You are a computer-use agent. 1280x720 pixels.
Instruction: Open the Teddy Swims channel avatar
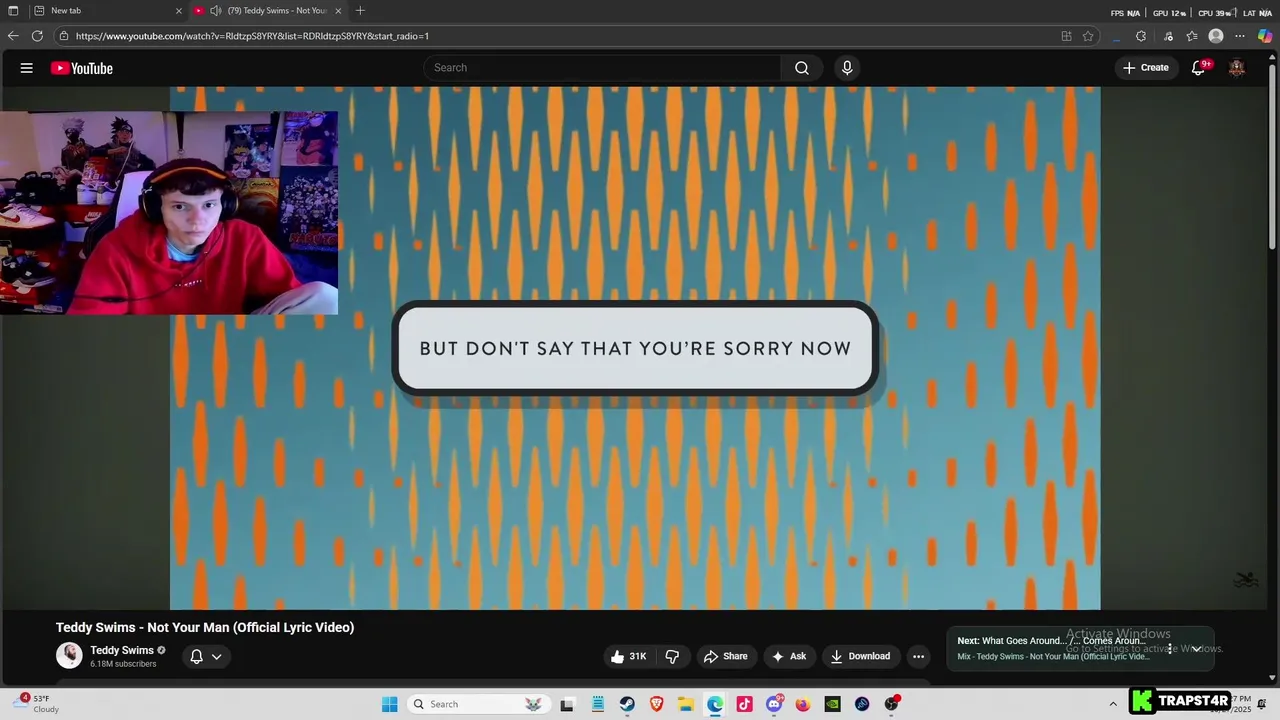pyautogui.click(x=69, y=656)
